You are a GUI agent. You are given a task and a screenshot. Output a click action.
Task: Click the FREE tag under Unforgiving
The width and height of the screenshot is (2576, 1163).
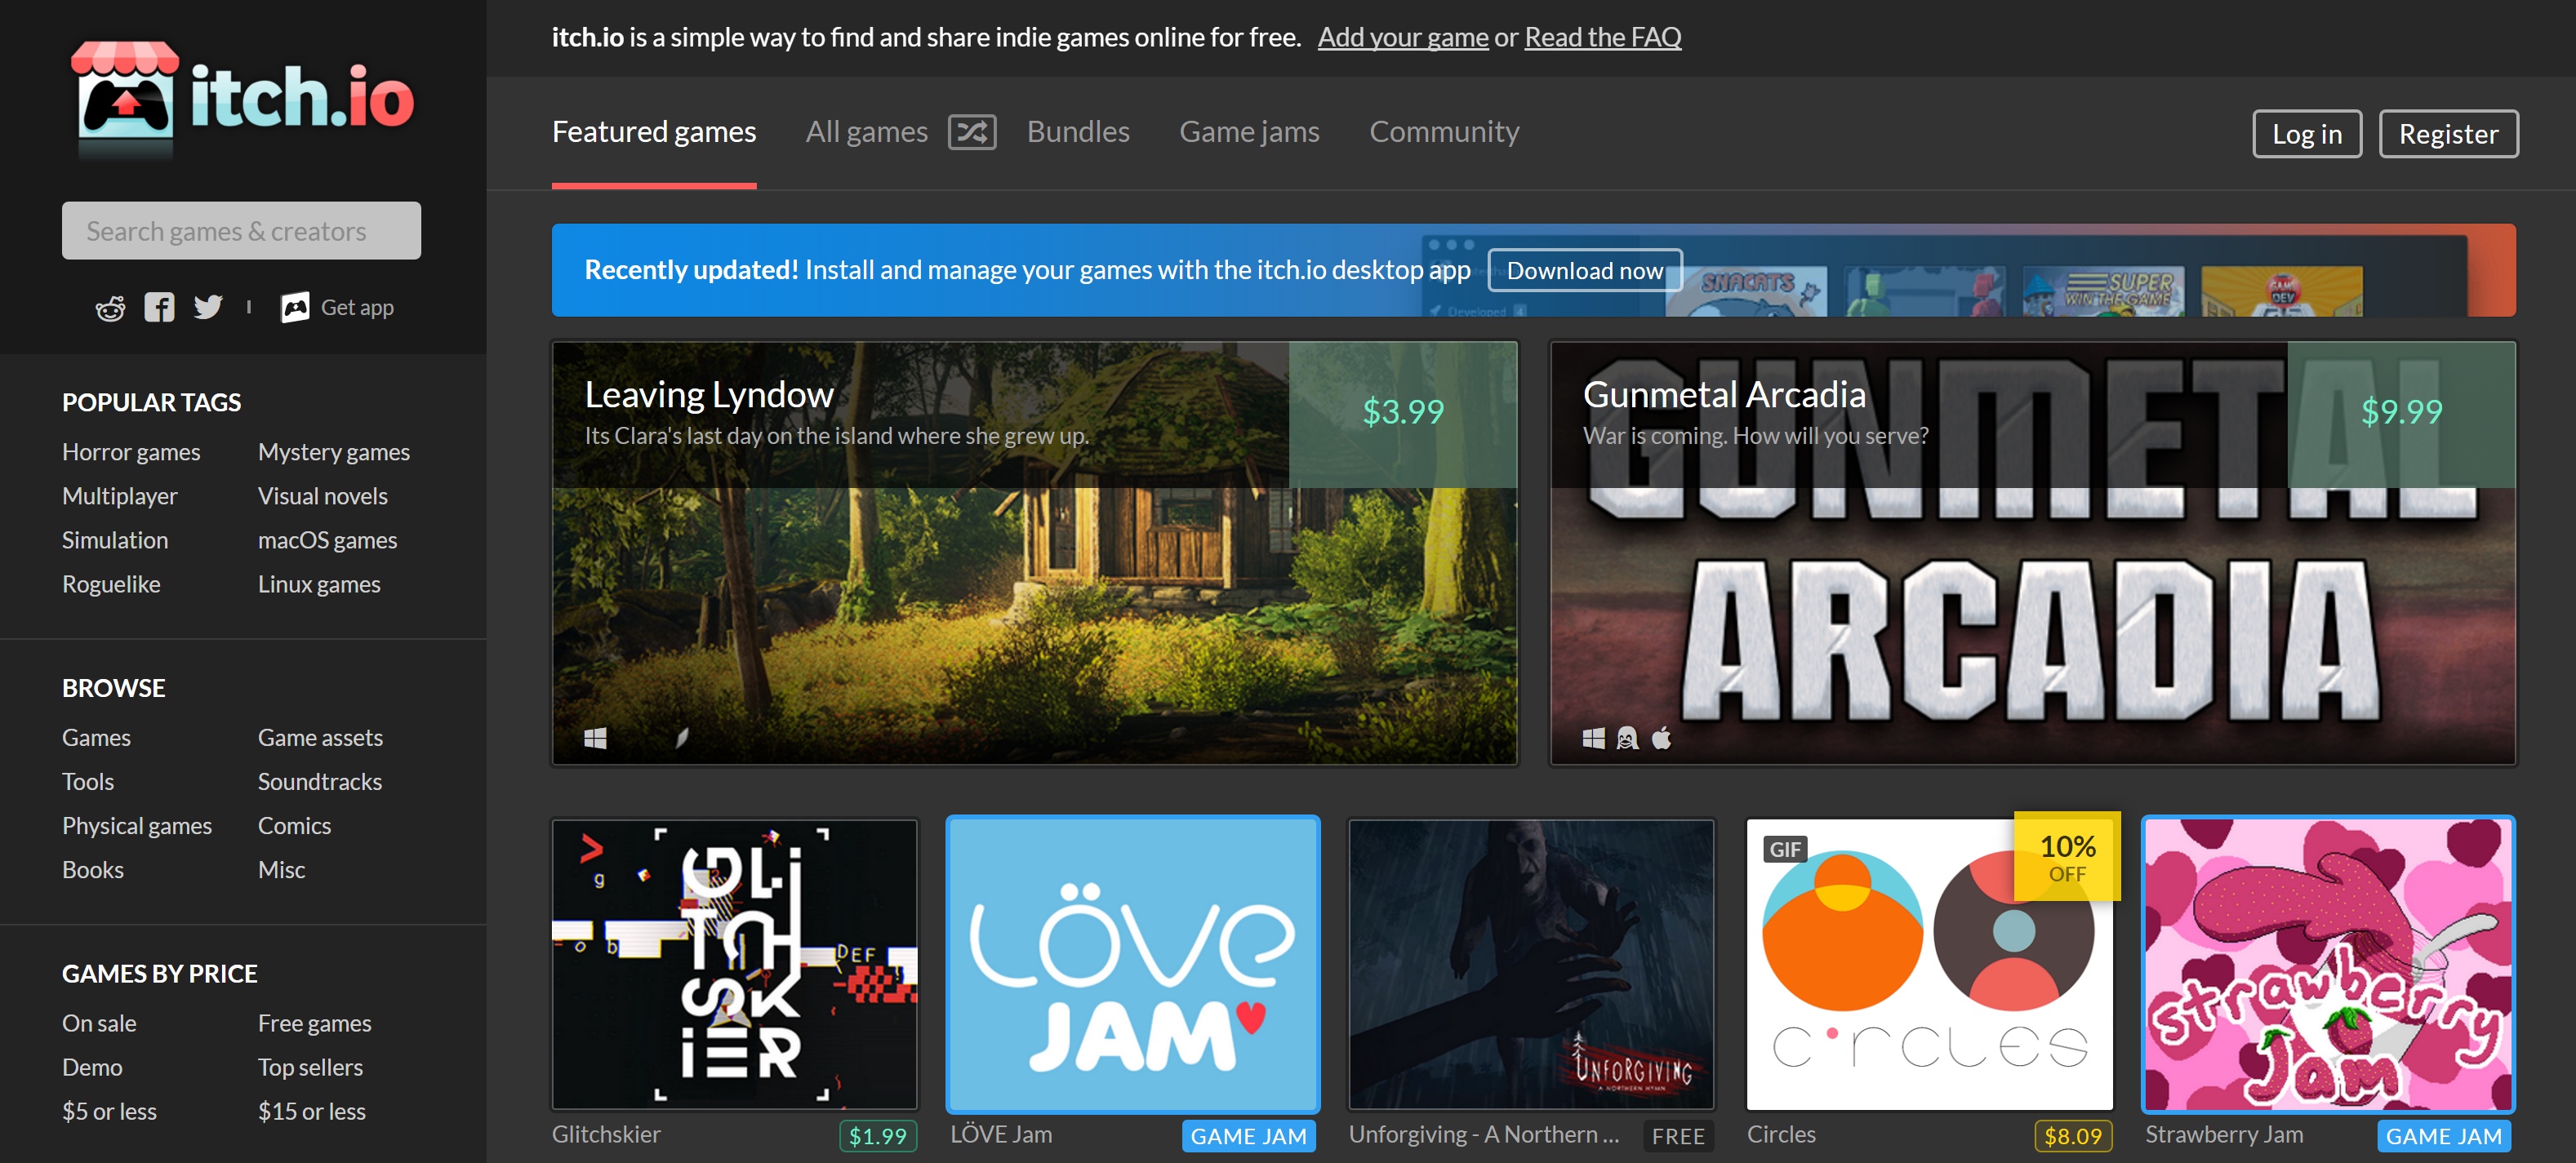pyautogui.click(x=1678, y=1136)
